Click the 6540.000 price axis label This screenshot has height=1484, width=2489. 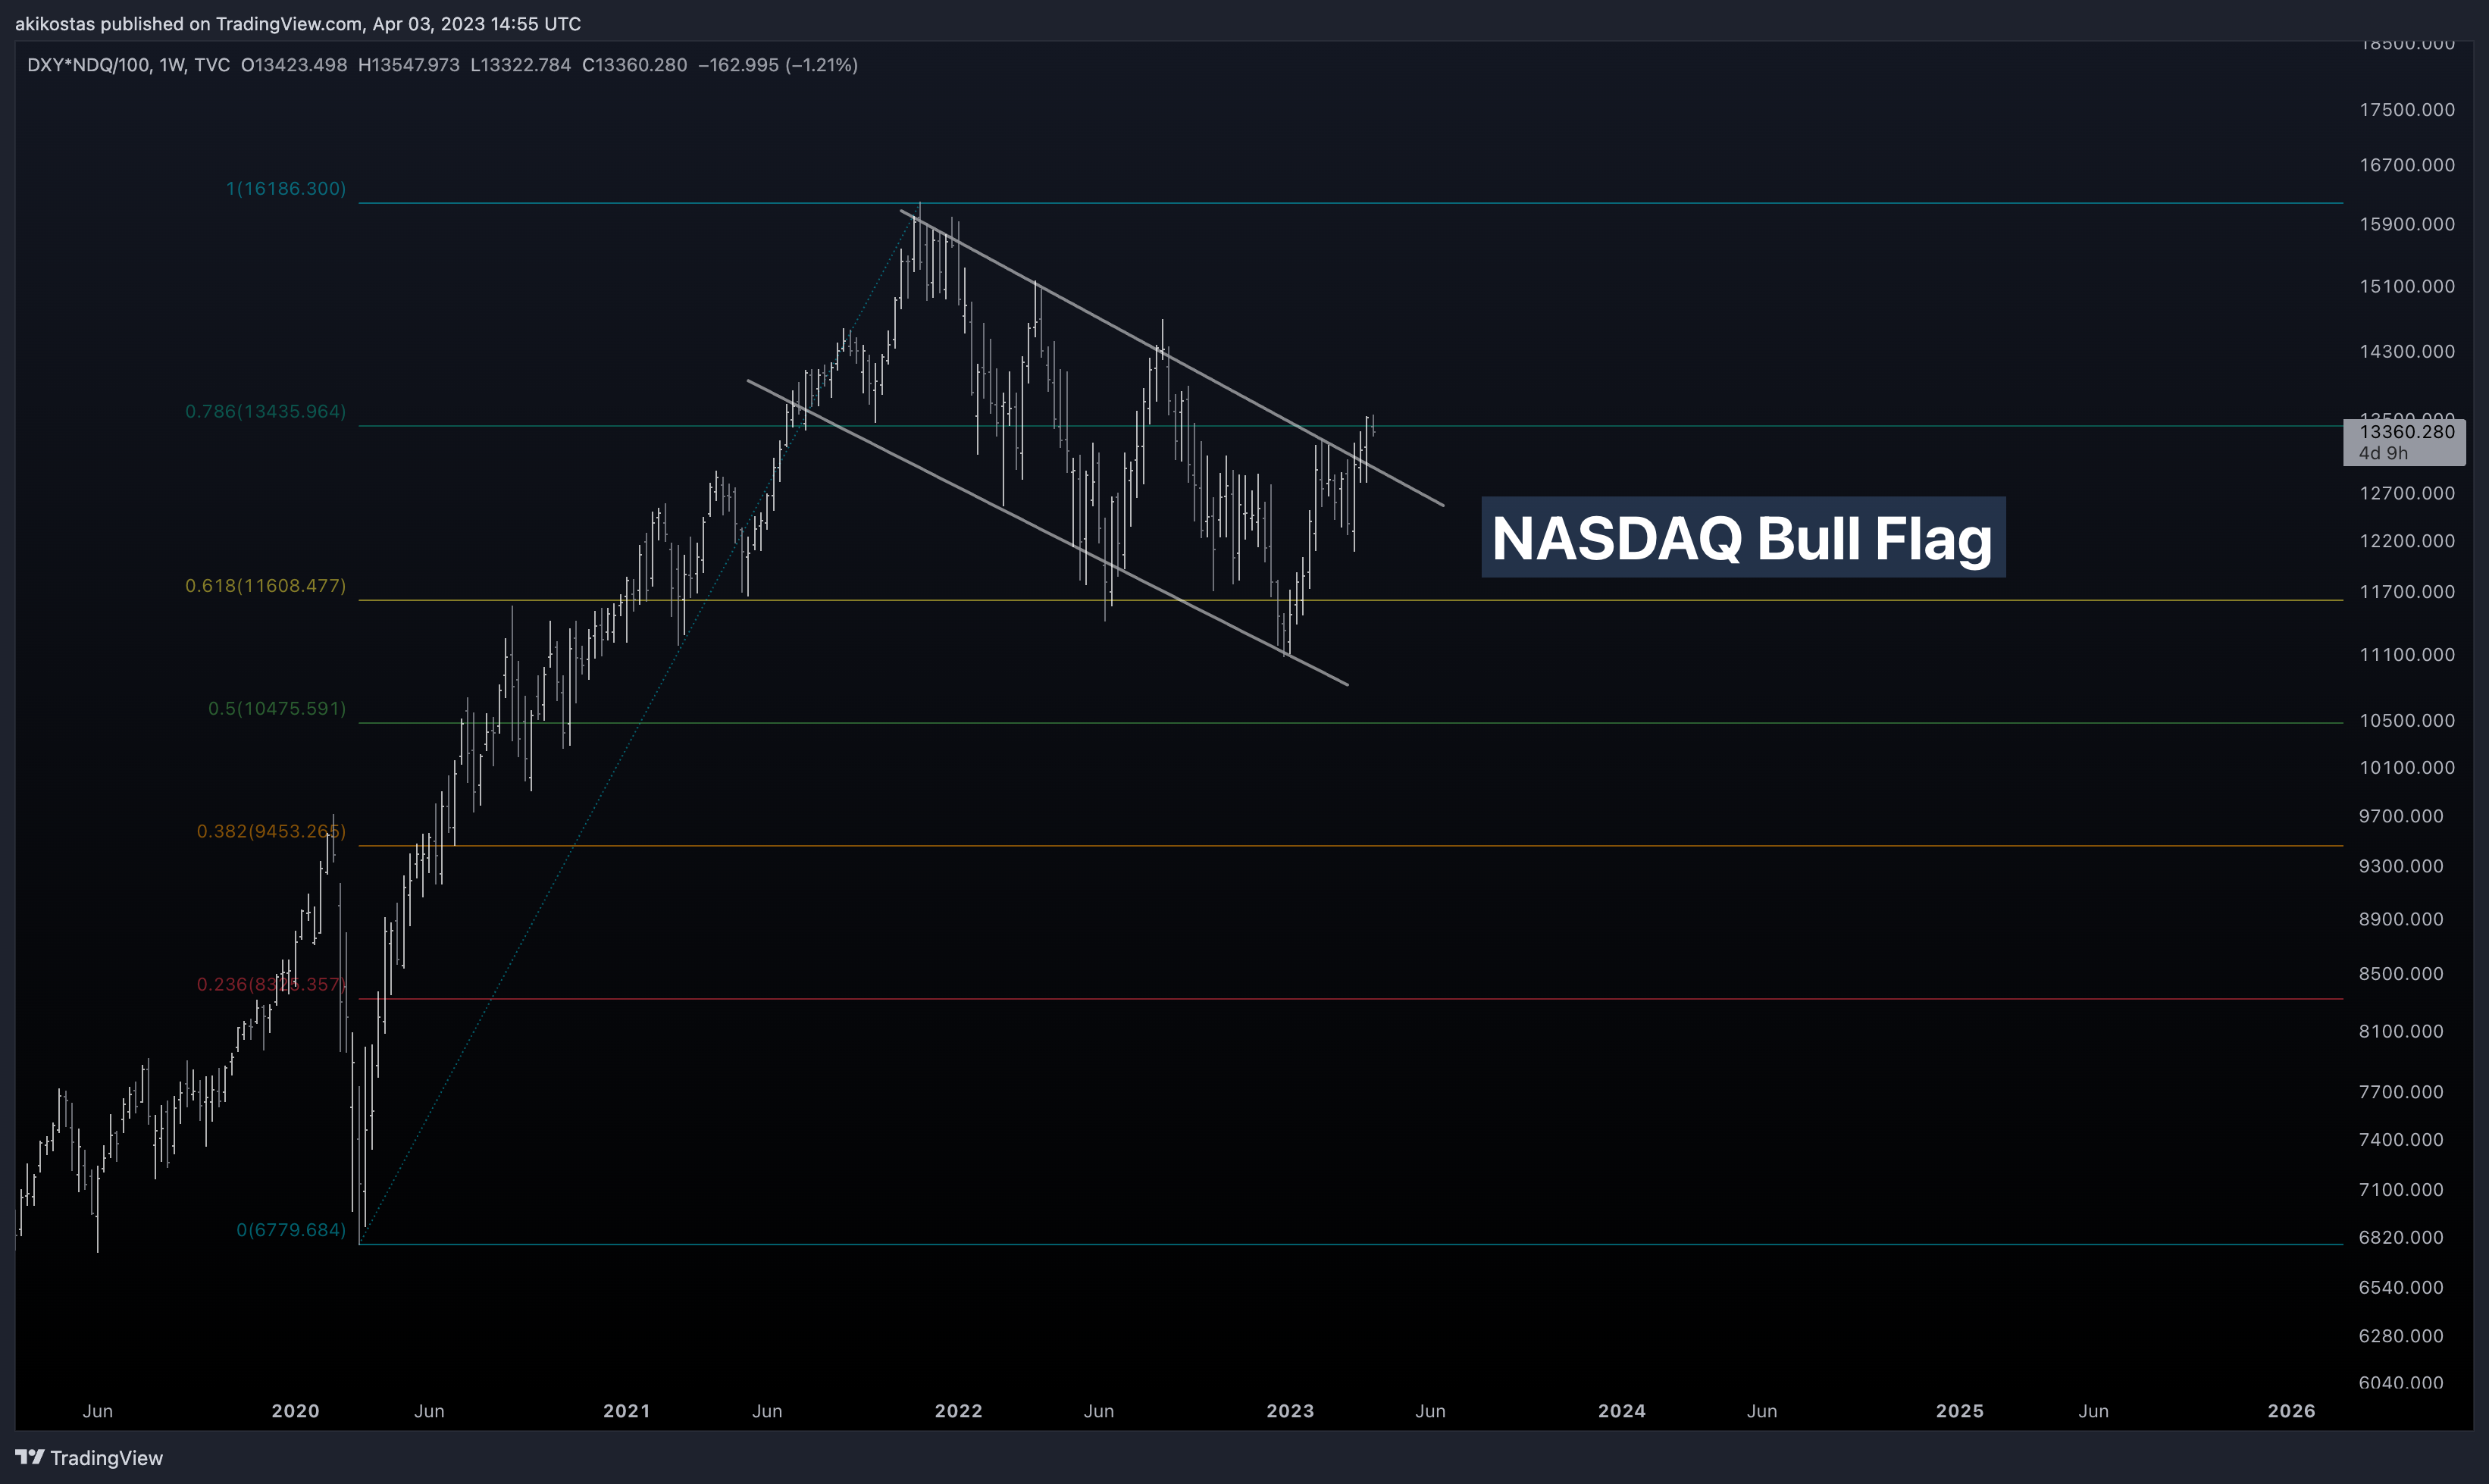2401,1287
